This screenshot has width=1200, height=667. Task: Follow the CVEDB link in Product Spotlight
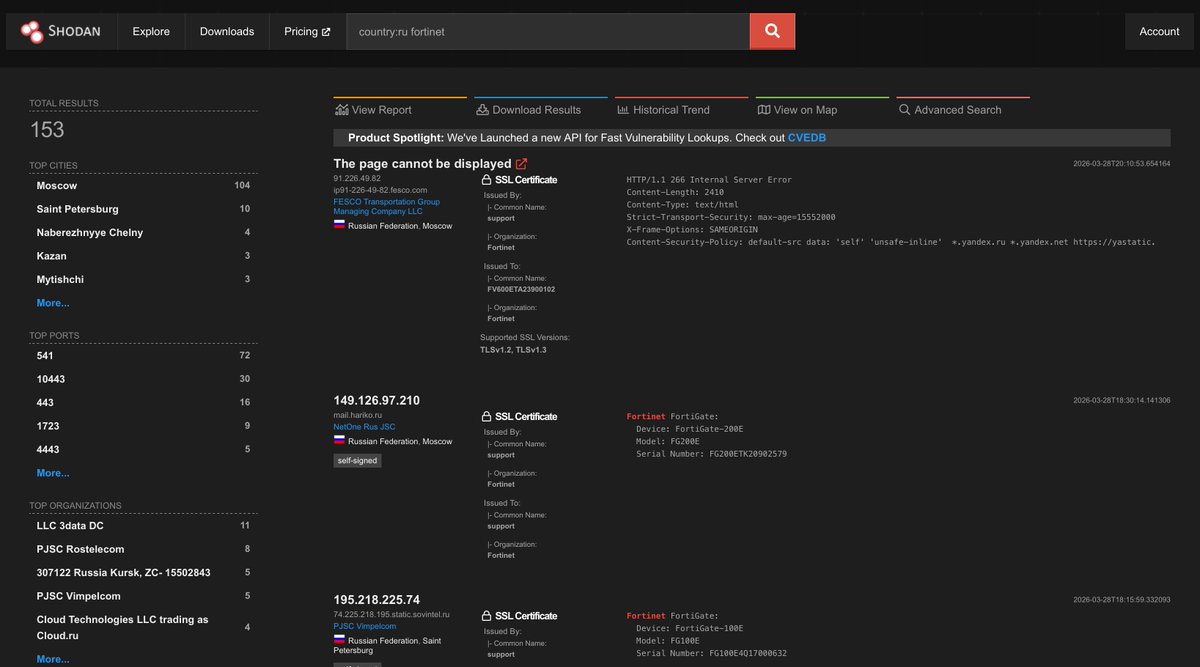(x=807, y=138)
